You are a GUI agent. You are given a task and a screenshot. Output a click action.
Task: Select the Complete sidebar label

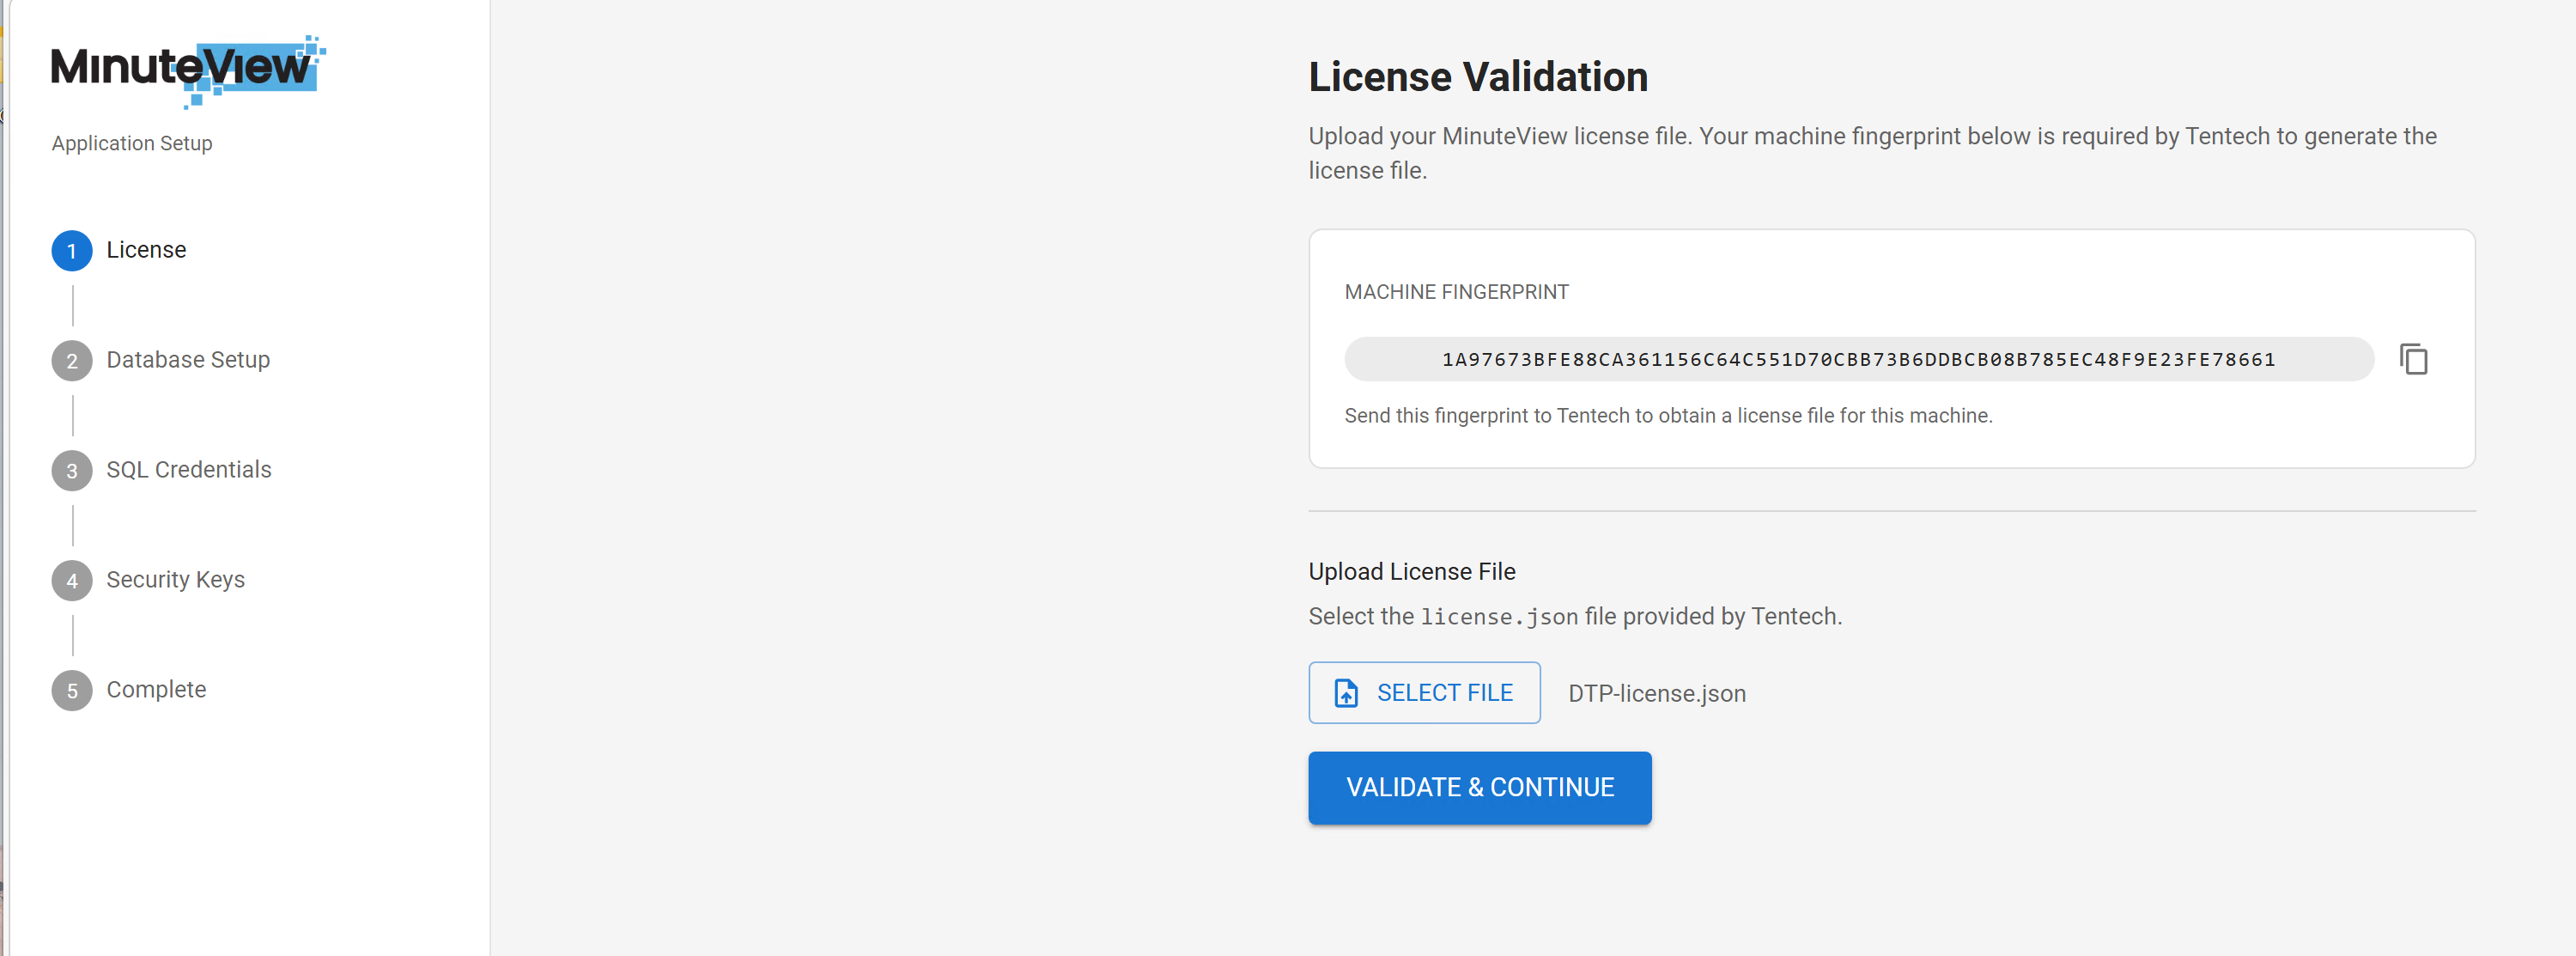pyautogui.click(x=156, y=689)
